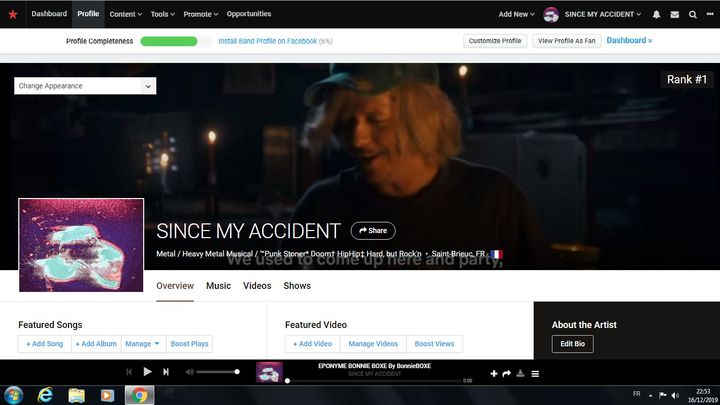
Task: Open the Add New dropdown
Action: click(x=517, y=14)
